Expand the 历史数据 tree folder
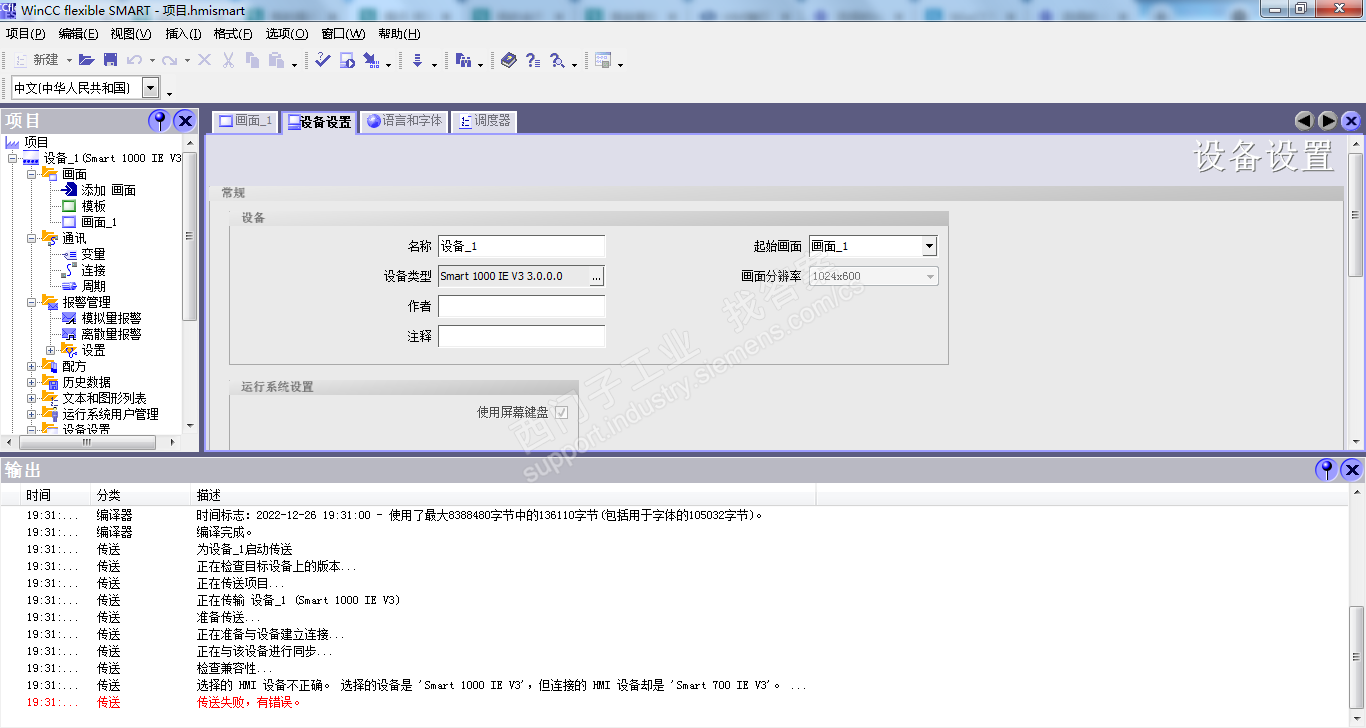Screen dimensions: 1366x728 point(32,382)
